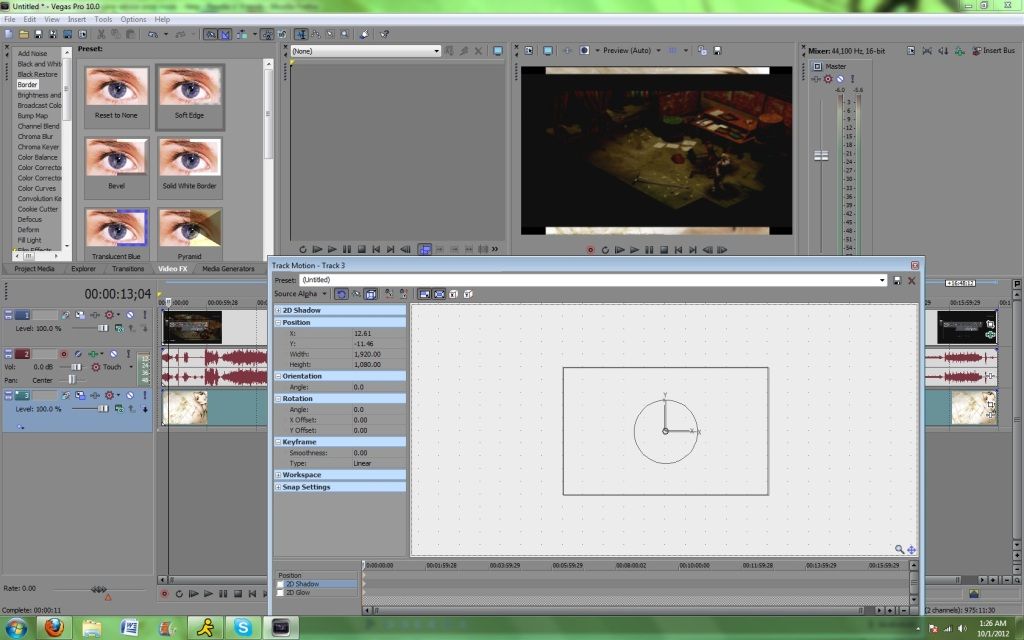This screenshot has height=640, width=1024.
Task: Toggle Lock Aspect Ratio in Track Motion
Action: coord(424,295)
